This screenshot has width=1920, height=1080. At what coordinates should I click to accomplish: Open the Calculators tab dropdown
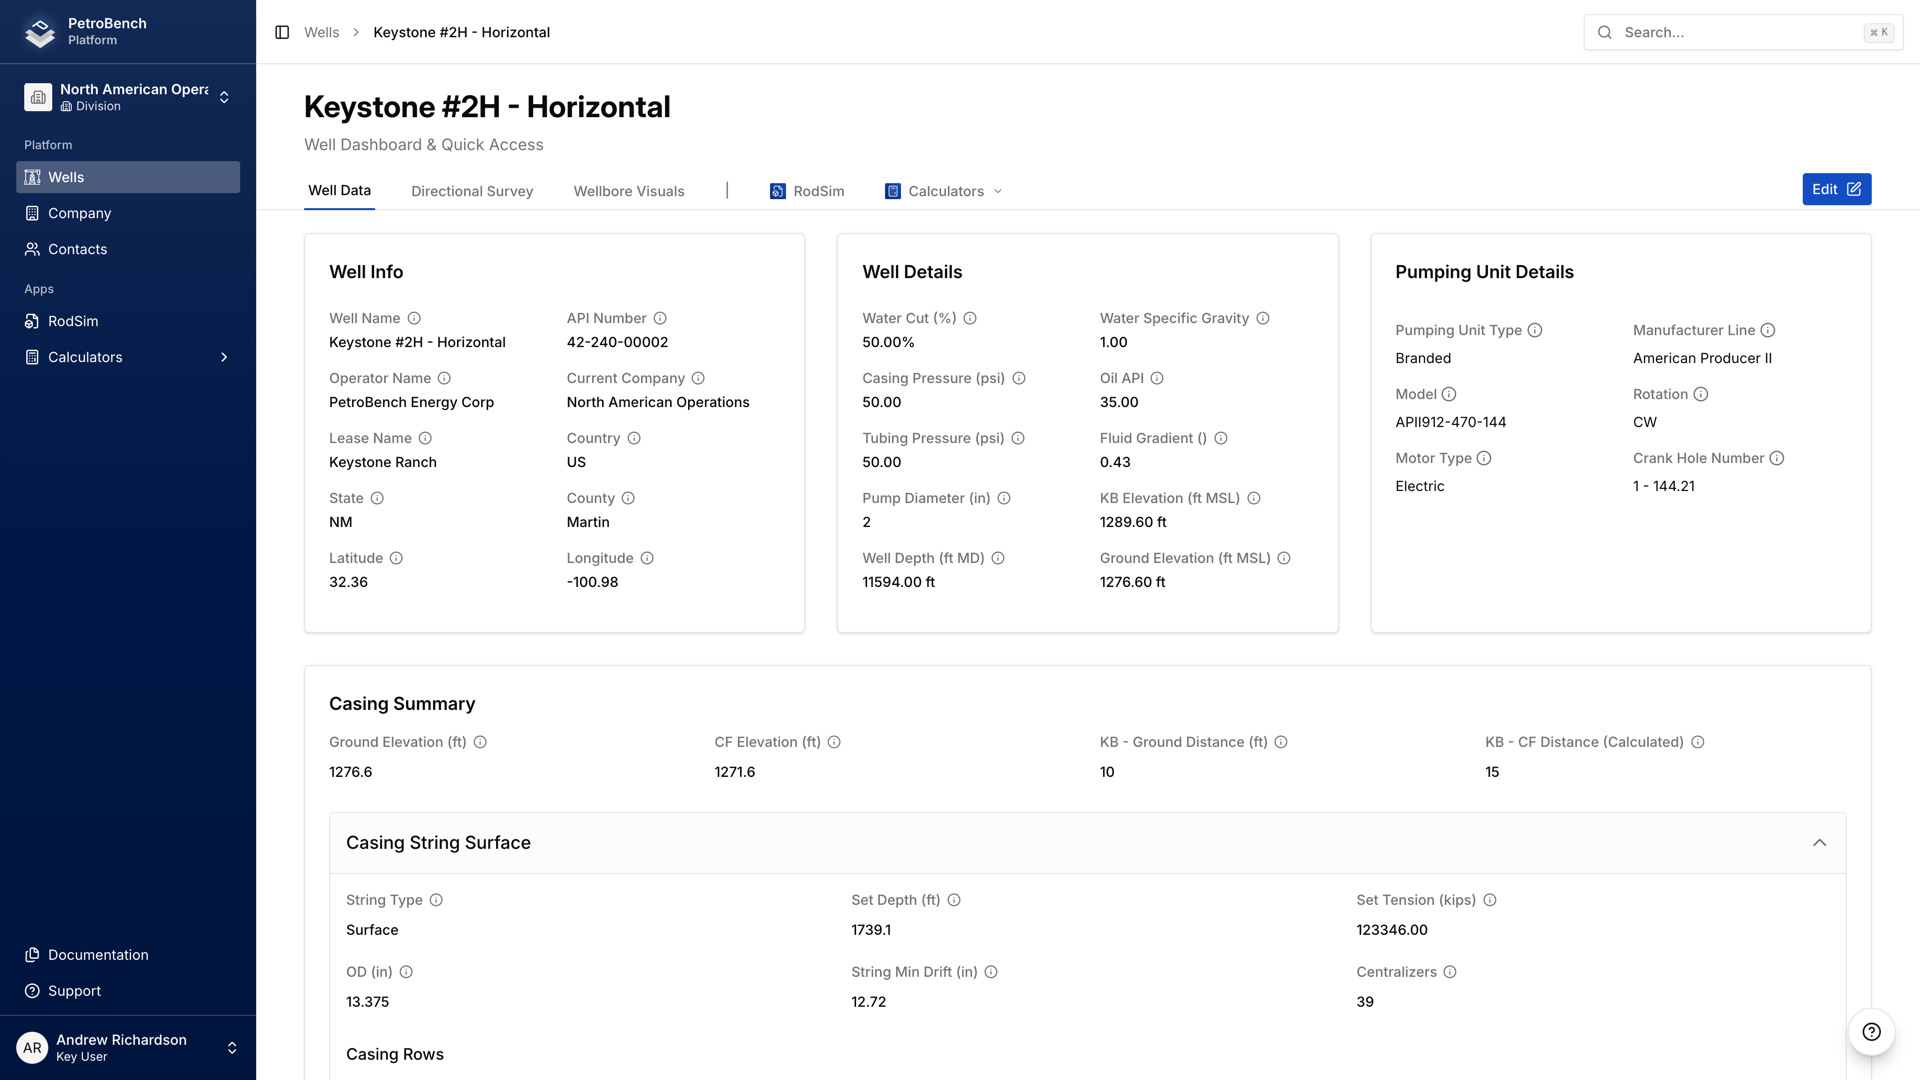click(944, 191)
